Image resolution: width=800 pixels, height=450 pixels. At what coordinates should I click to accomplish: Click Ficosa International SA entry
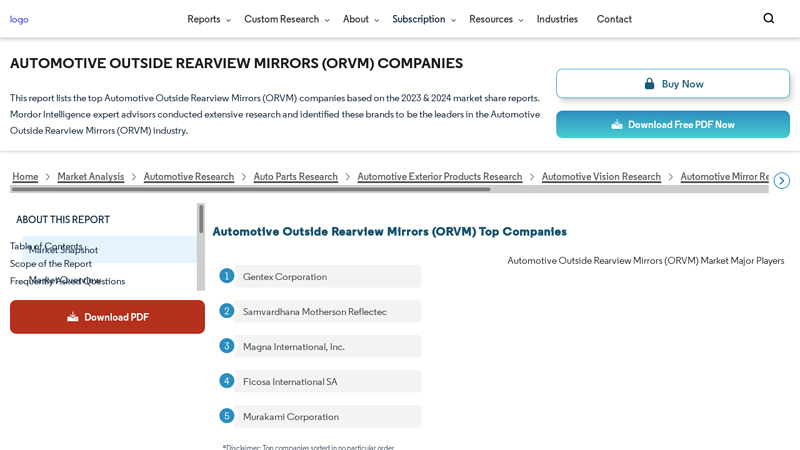pos(328,381)
